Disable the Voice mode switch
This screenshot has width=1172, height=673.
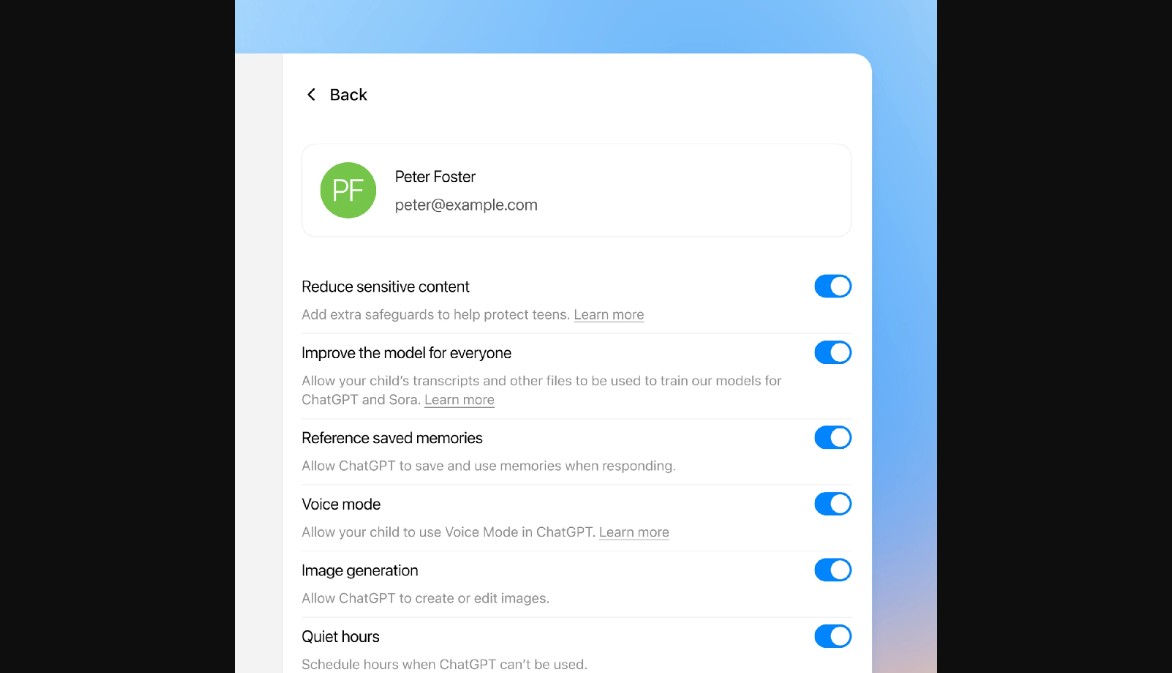coord(833,504)
